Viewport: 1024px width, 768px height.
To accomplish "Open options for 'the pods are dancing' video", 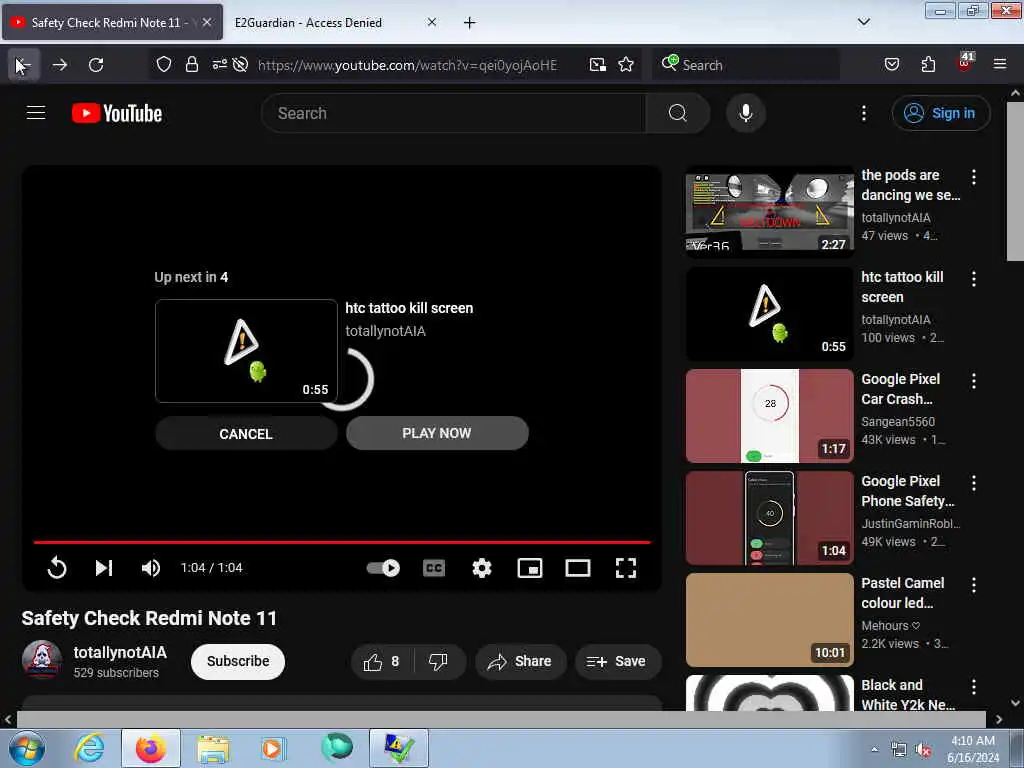I will click(x=974, y=177).
